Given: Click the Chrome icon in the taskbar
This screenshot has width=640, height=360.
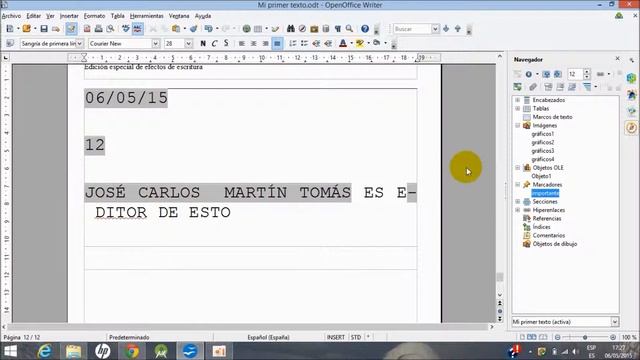Looking at the screenshot, I should [x=131, y=351].
